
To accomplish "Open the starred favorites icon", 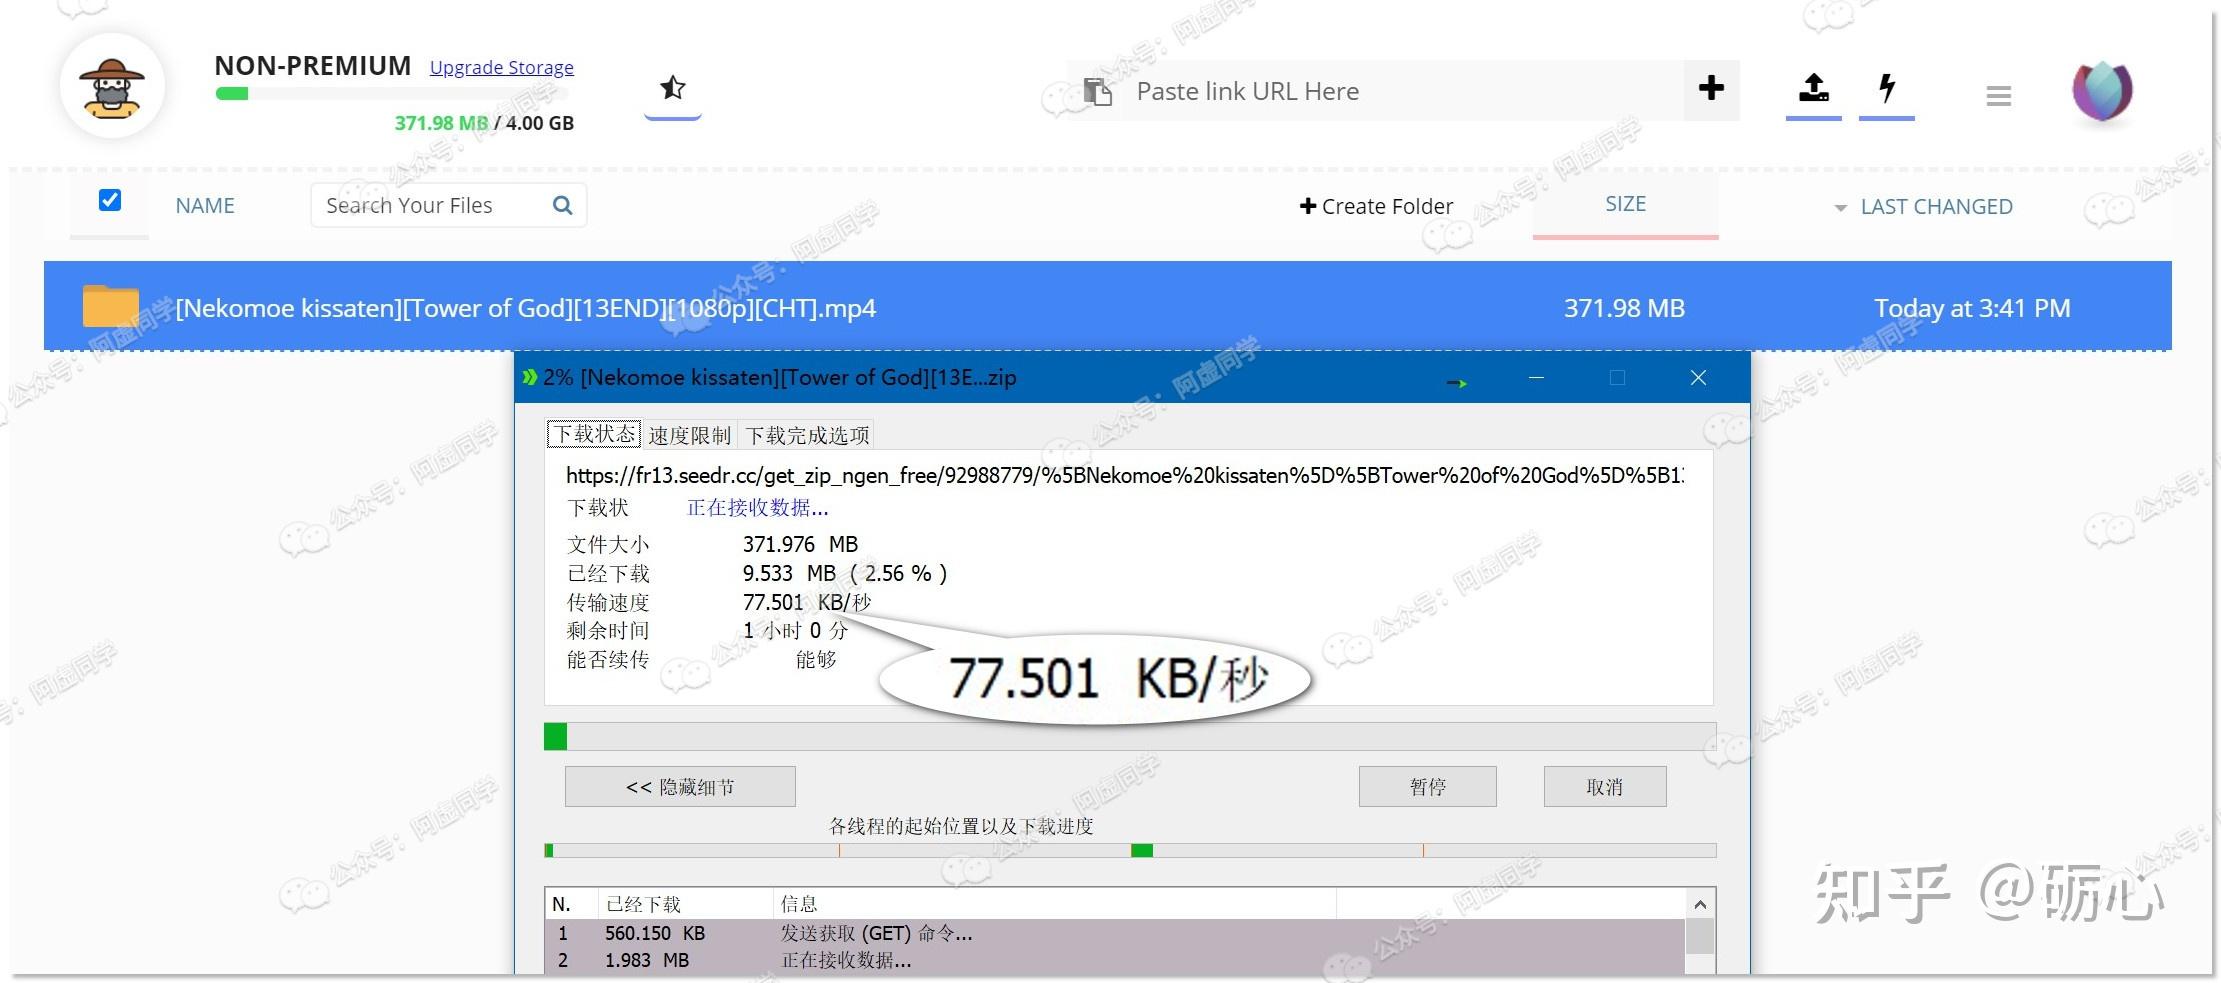I will click(673, 88).
